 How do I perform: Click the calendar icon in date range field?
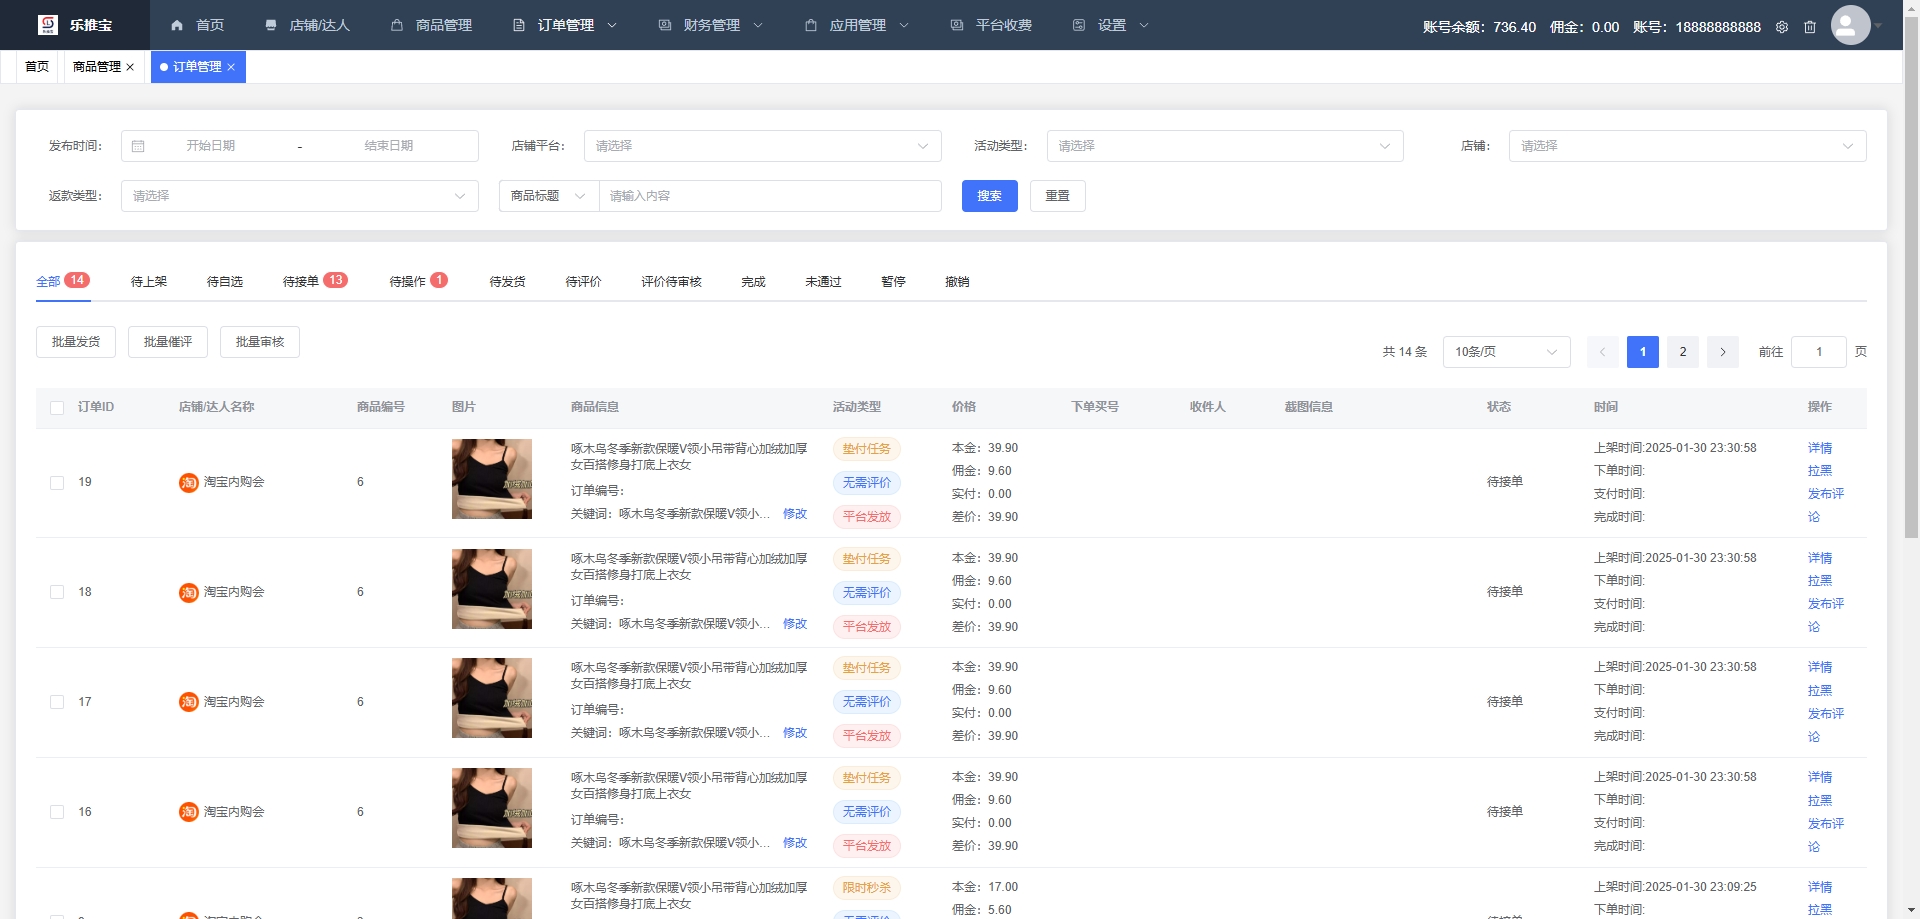pos(138,146)
